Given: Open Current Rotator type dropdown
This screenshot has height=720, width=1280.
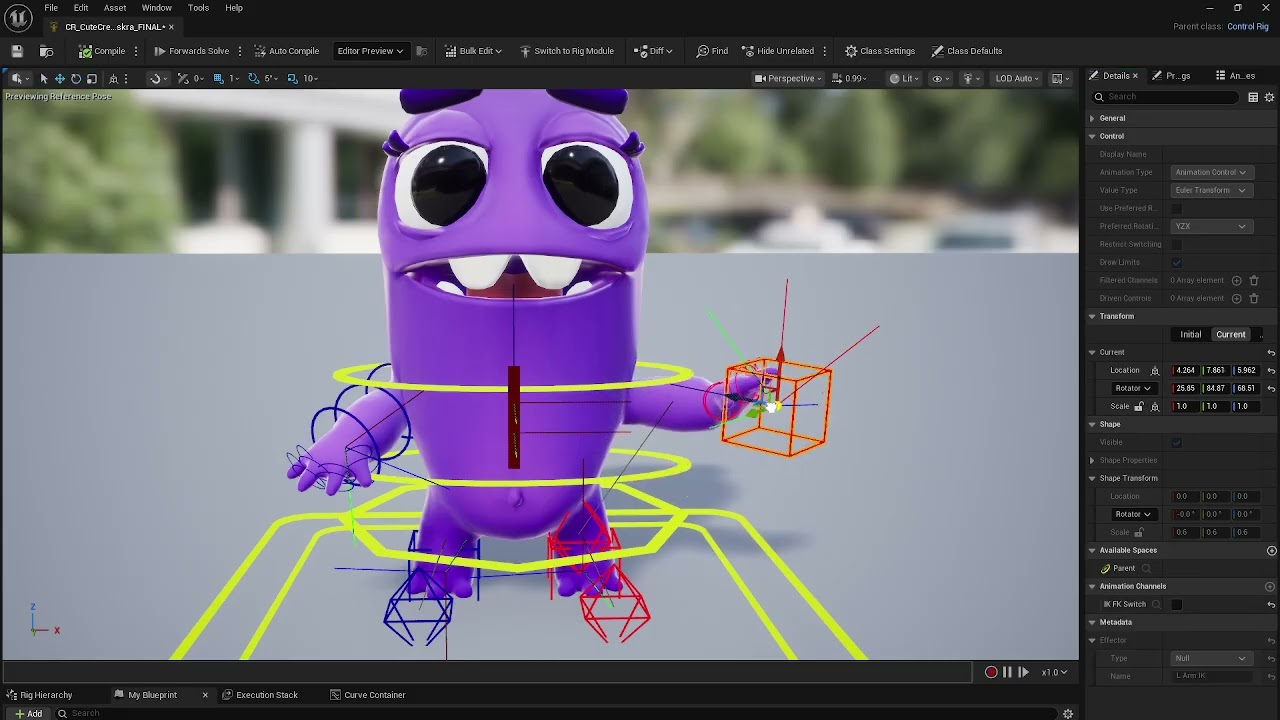Looking at the screenshot, I should [1134, 388].
